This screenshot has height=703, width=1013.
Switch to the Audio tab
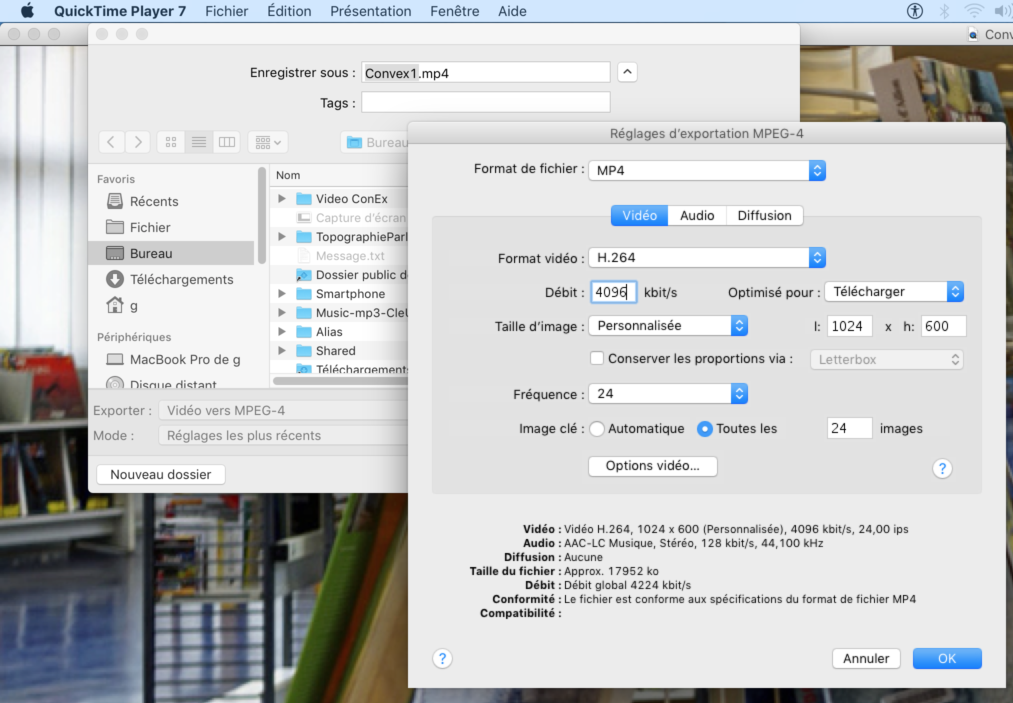(697, 216)
